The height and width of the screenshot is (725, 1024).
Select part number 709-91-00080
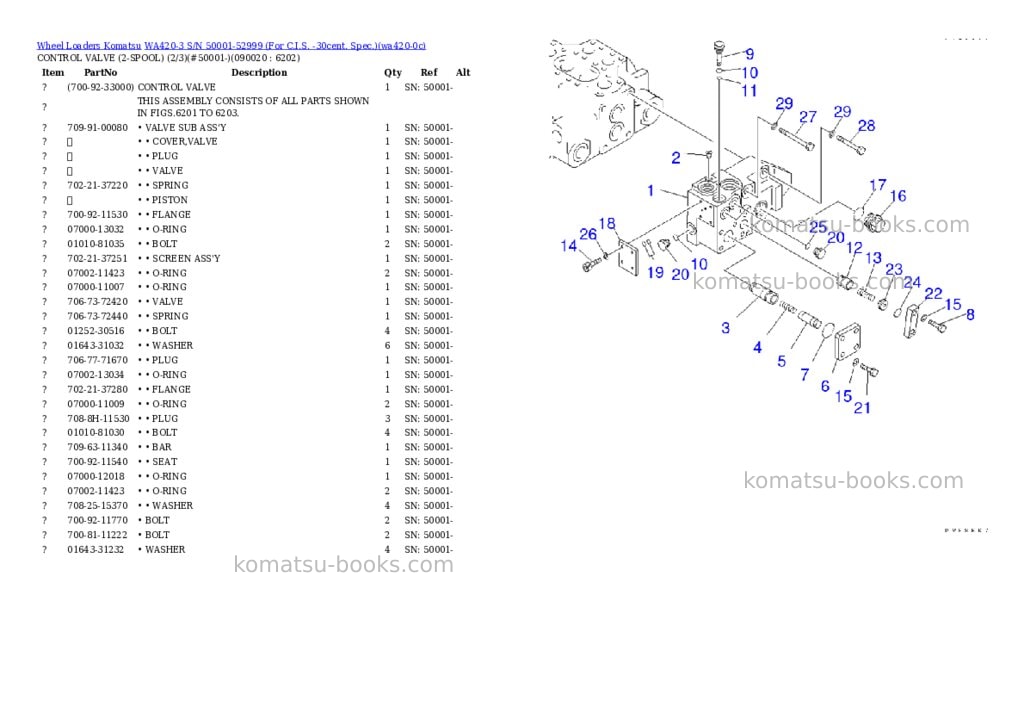(x=97, y=128)
